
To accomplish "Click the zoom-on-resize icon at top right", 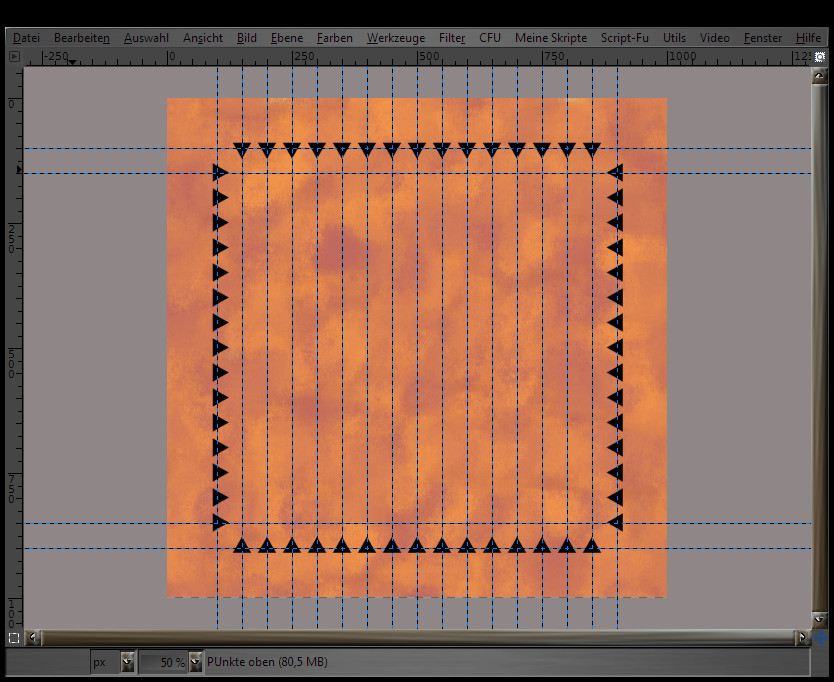I will click(x=820, y=57).
